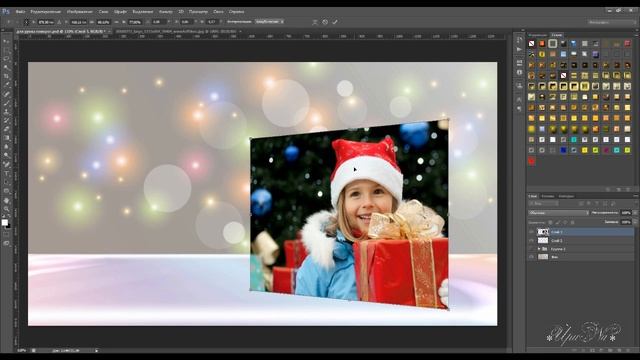Viewport: 640px width, 360px height.
Task: Hide the highlighted top layer's eye
Action: 531,232
